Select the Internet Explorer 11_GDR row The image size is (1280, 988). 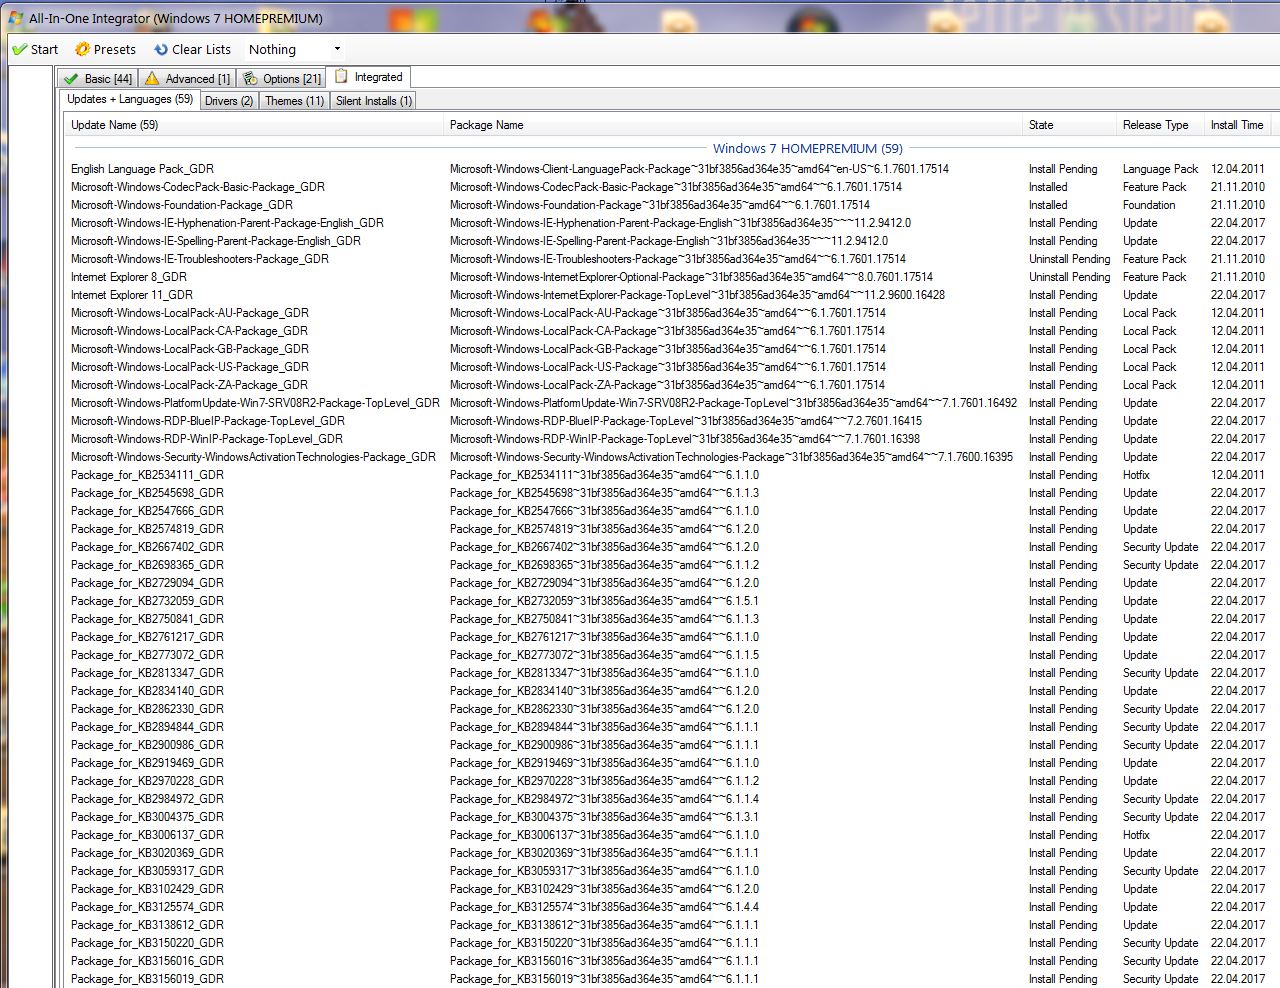click(x=668, y=295)
